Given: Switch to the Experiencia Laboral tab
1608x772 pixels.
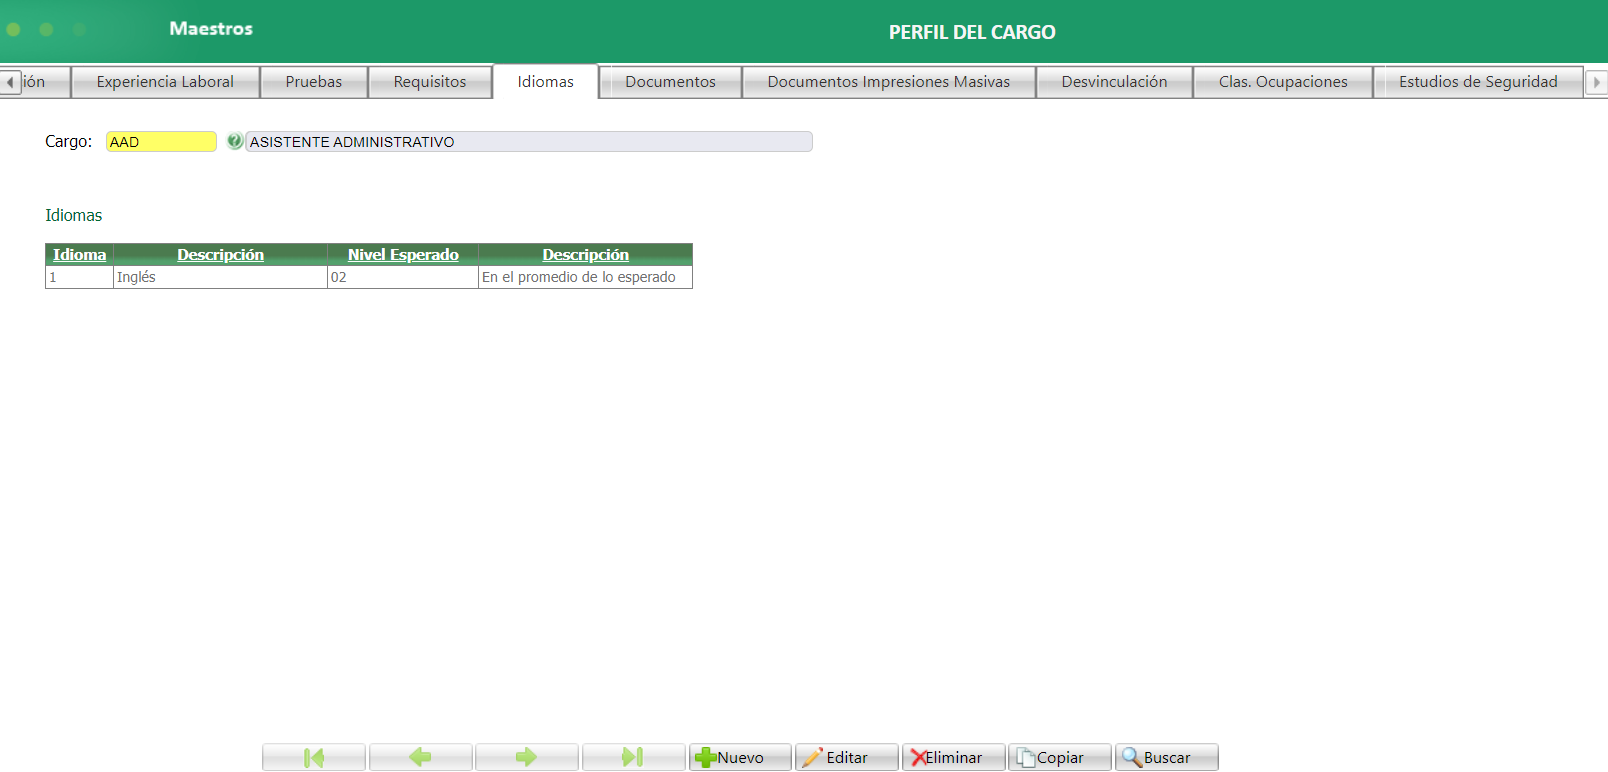Looking at the screenshot, I should [x=165, y=82].
